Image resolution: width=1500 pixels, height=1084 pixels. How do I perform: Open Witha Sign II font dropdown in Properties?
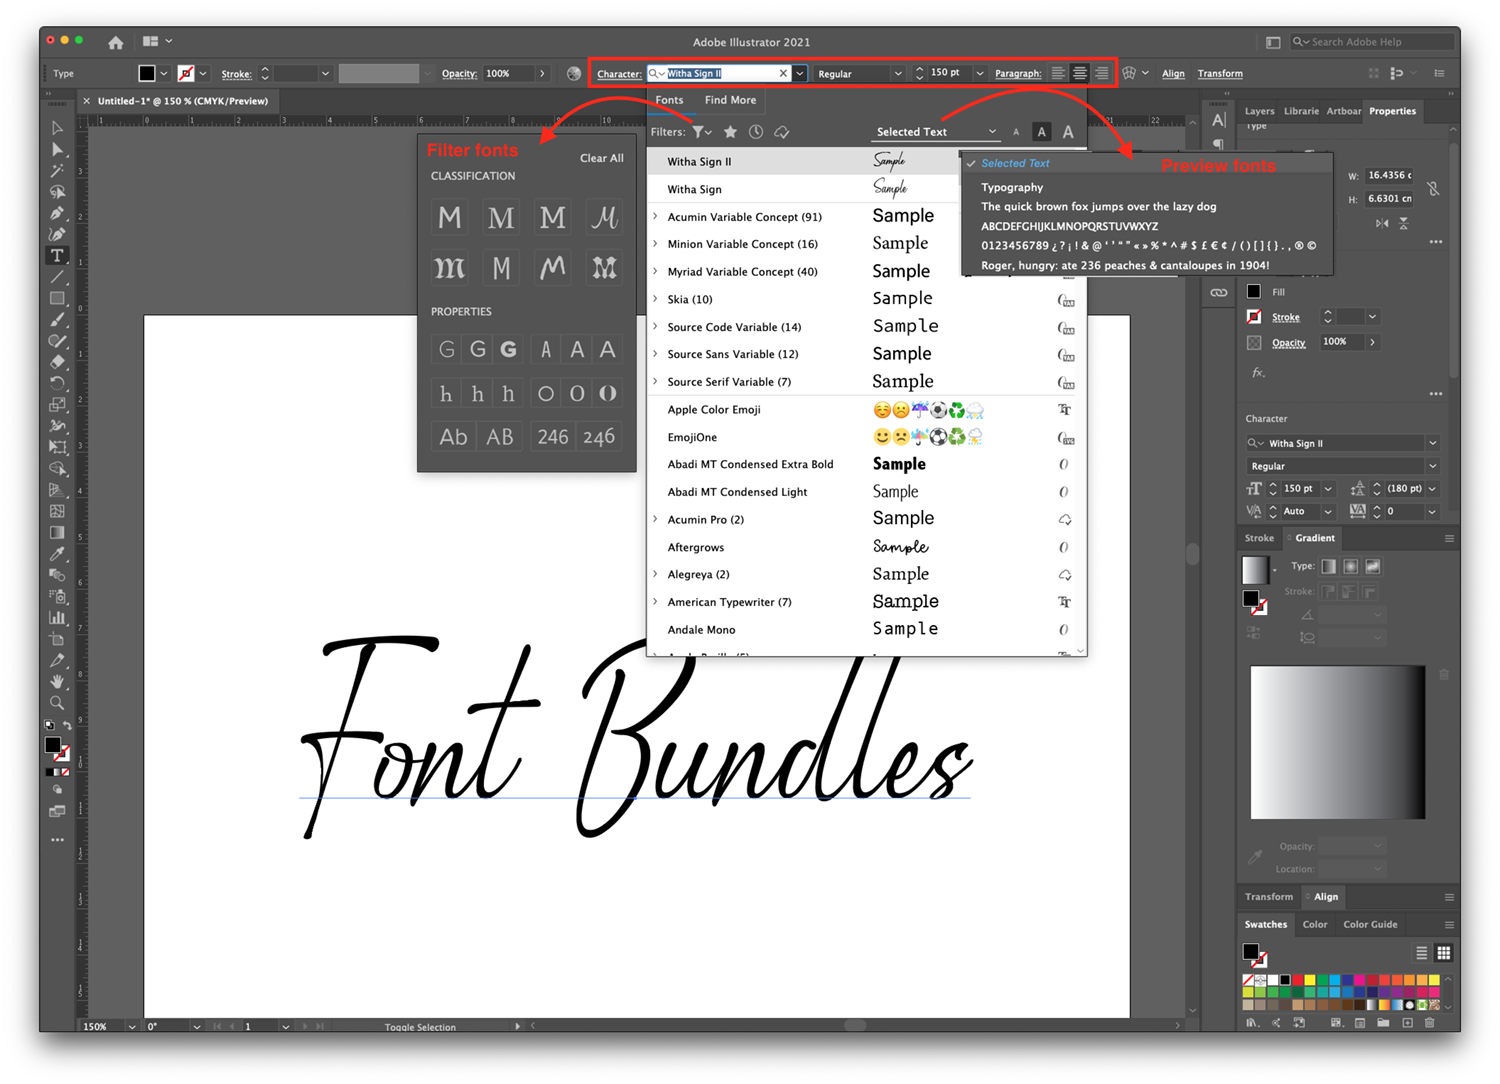[x=1433, y=443]
